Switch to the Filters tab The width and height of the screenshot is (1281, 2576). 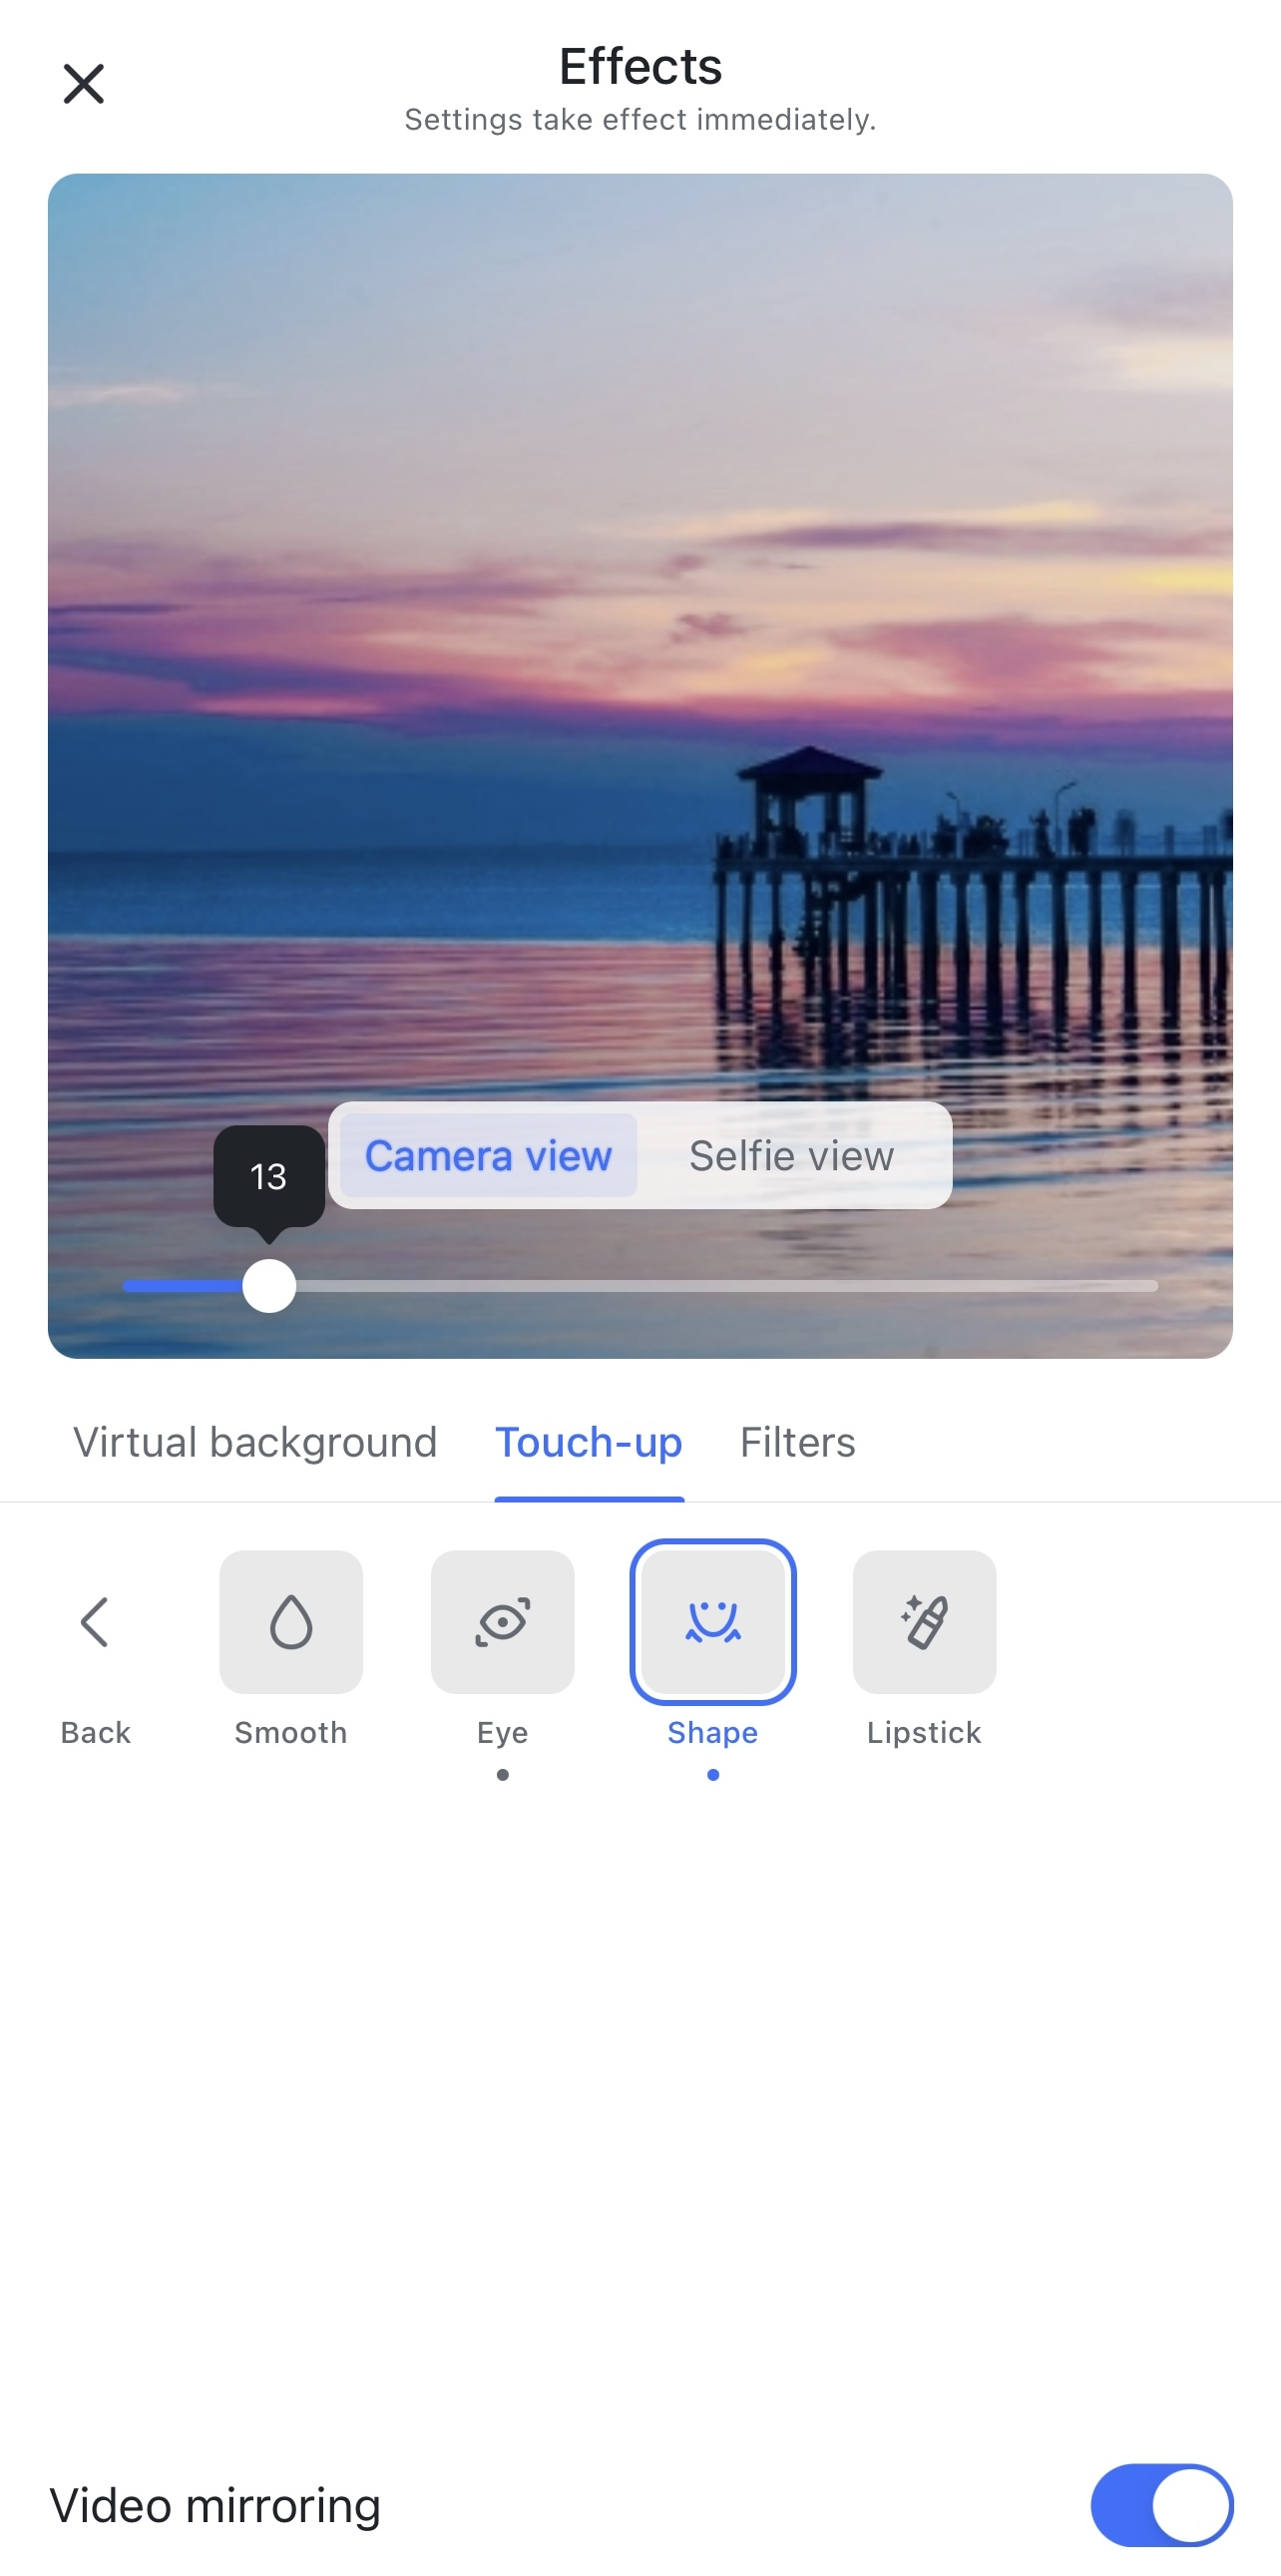pos(797,1442)
